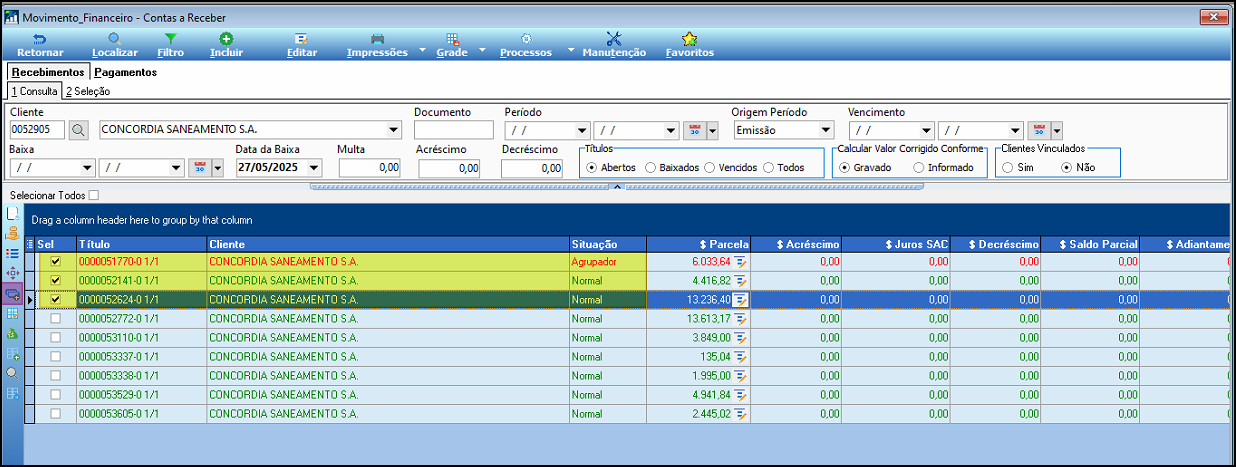Expand the first Baixa date dropdown

pos(87,168)
